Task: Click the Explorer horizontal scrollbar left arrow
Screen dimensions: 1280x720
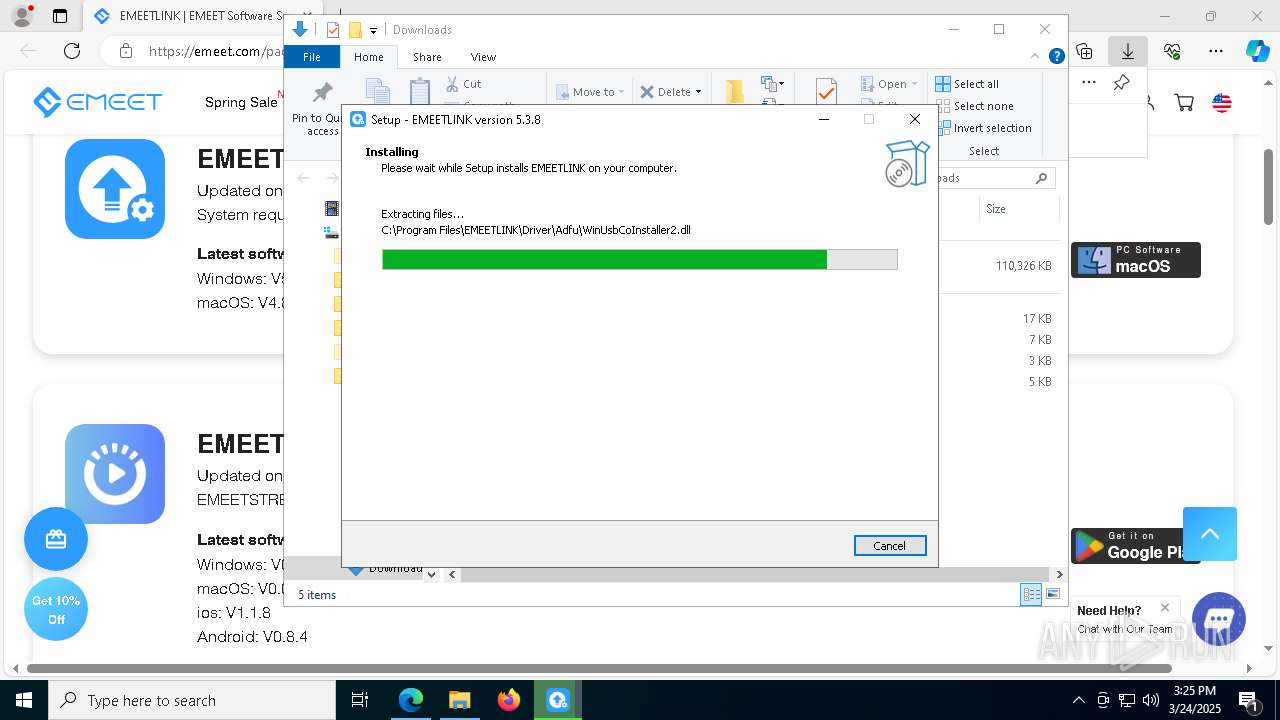Action: tap(452, 574)
